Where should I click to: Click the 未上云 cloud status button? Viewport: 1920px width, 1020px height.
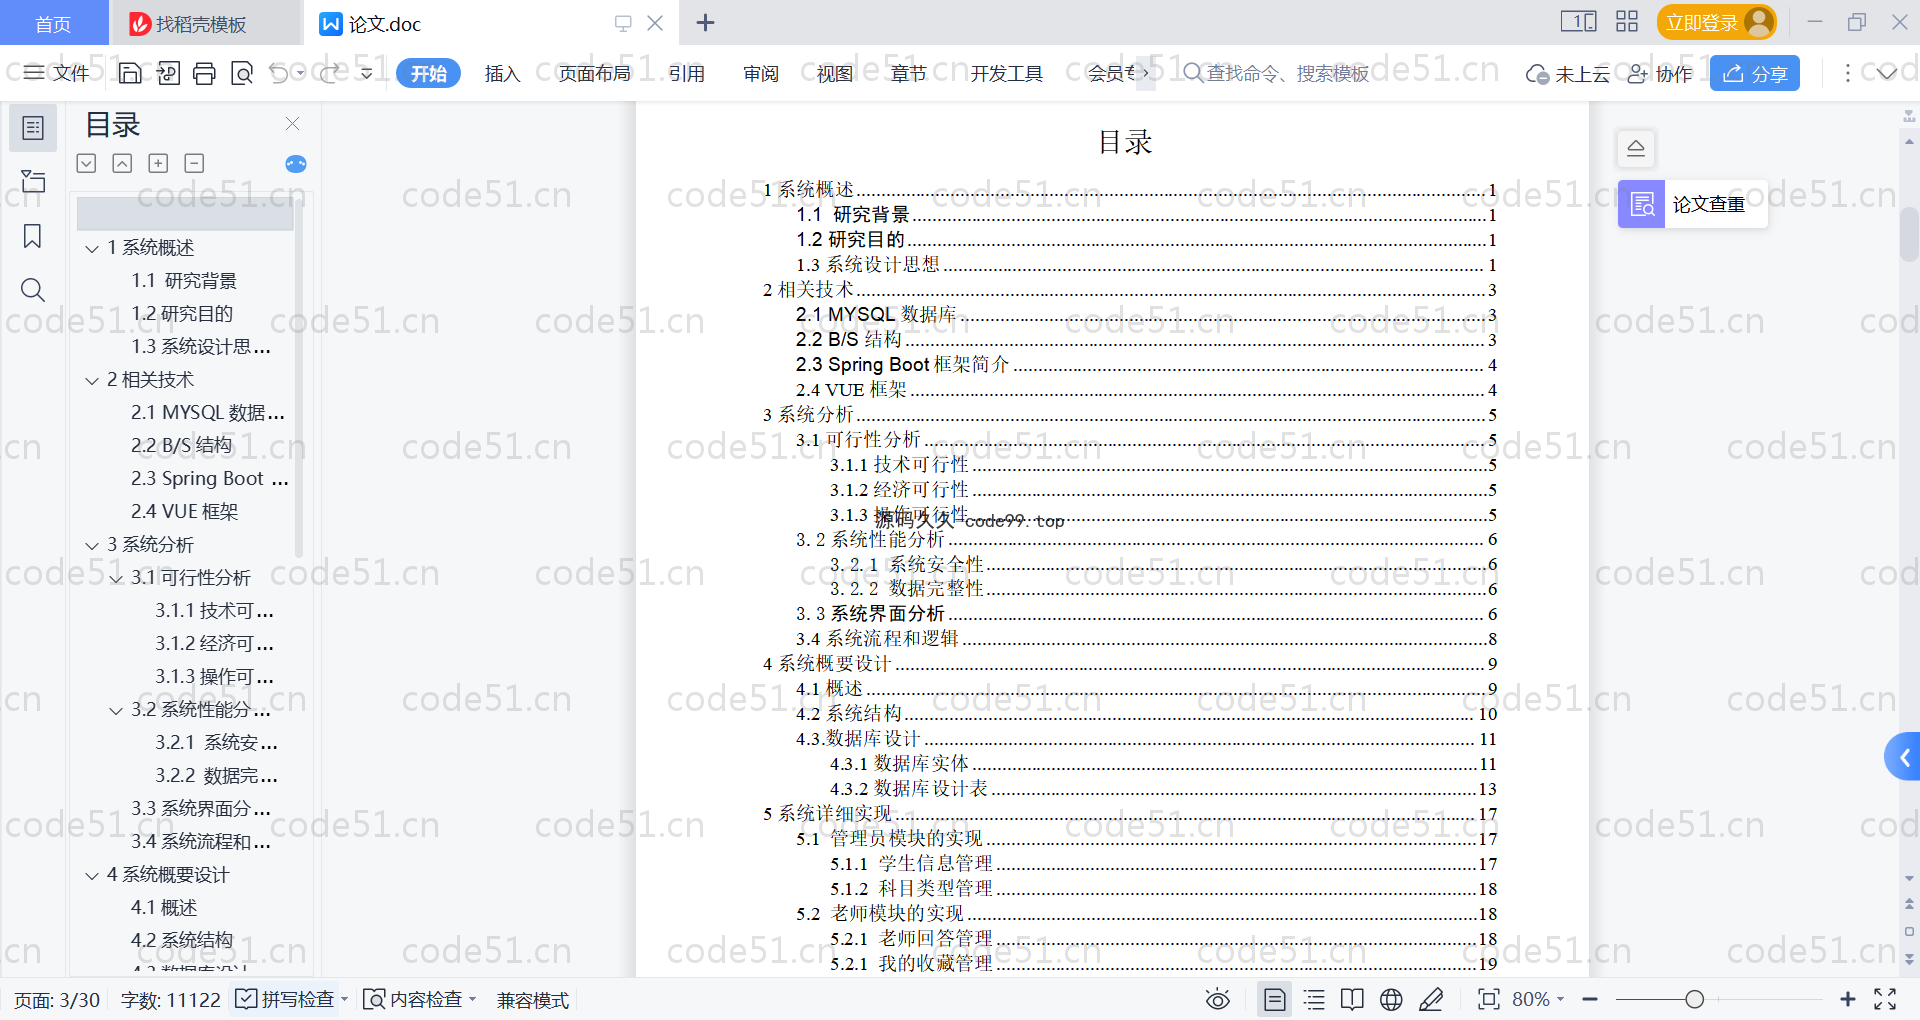[x=1568, y=73]
